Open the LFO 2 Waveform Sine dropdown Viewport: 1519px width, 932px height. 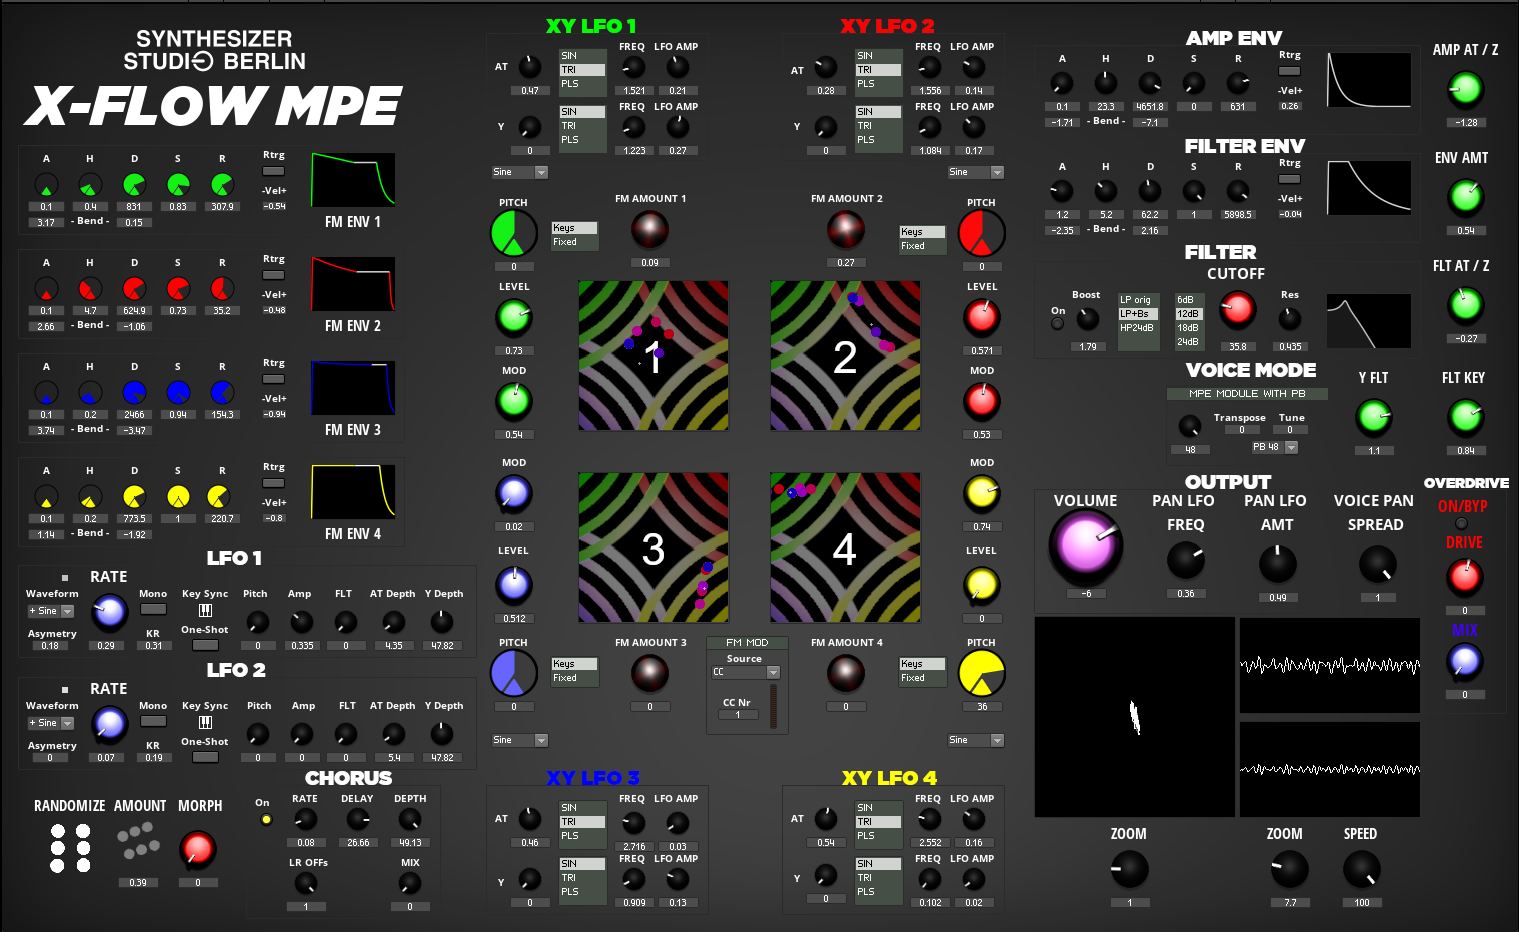(x=51, y=723)
